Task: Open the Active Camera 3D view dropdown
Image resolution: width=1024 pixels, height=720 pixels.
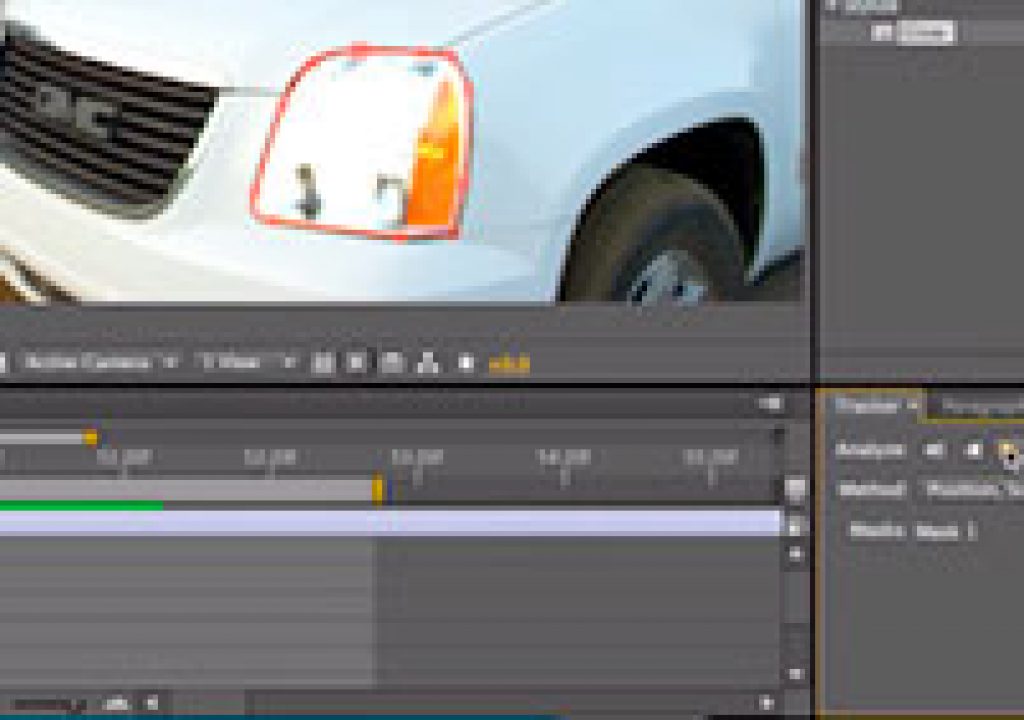Action: click(x=100, y=361)
